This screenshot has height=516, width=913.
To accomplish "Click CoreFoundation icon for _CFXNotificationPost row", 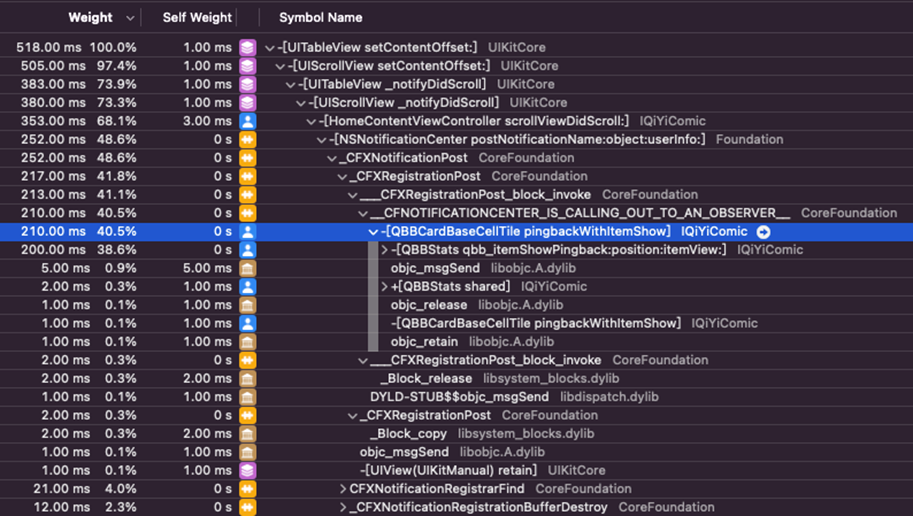I will click(247, 158).
